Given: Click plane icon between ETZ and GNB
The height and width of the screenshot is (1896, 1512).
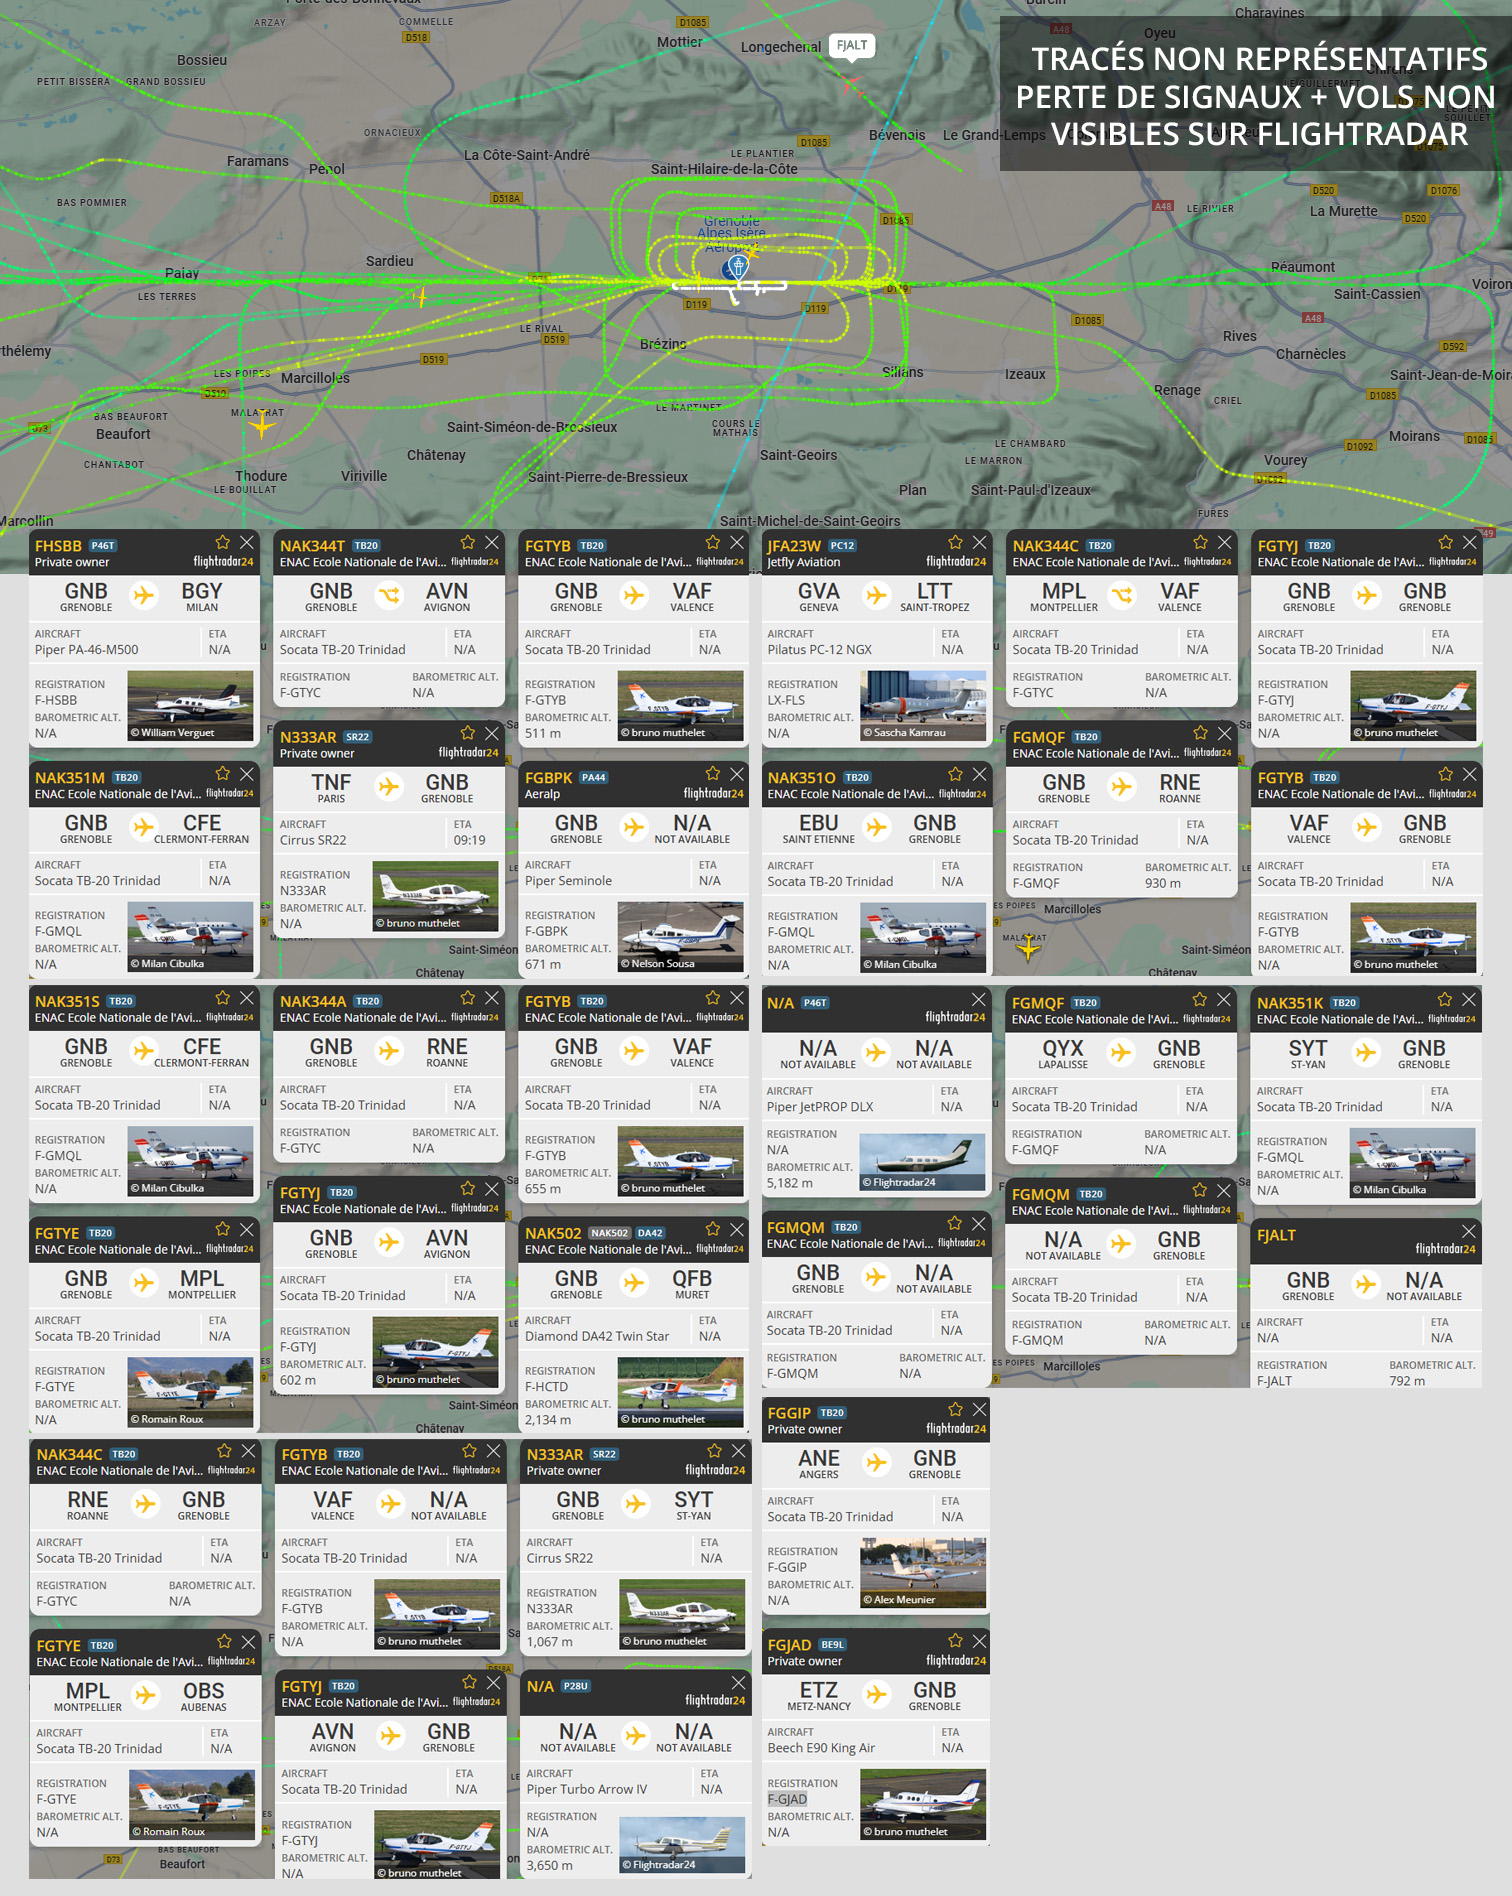Looking at the screenshot, I should [877, 1694].
